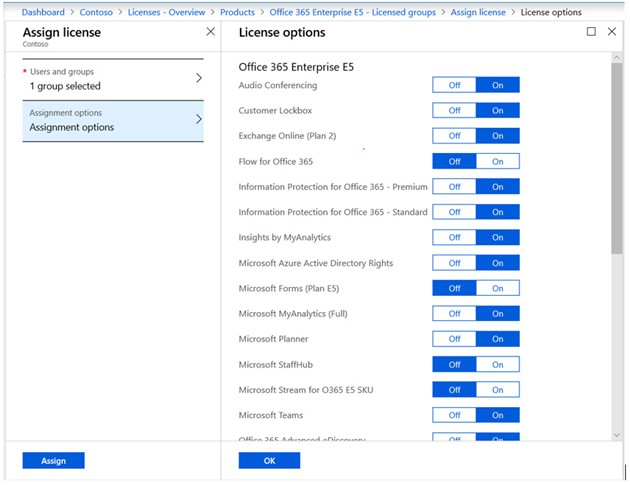
Task: Click 'License options' breadcrumb text
Action: tap(551, 12)
